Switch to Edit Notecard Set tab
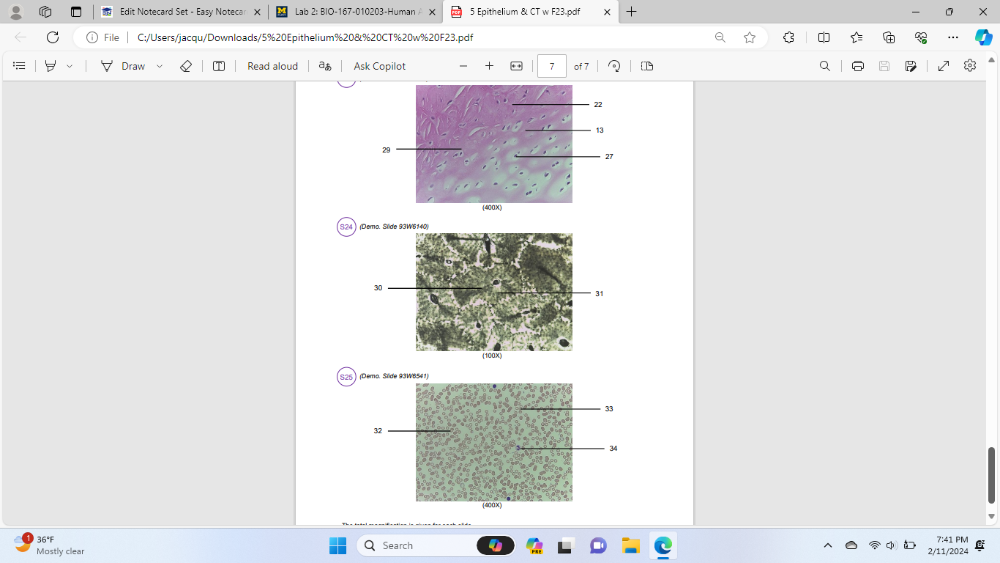This screenshot has width=1000, height=563. tap(181, 12)
